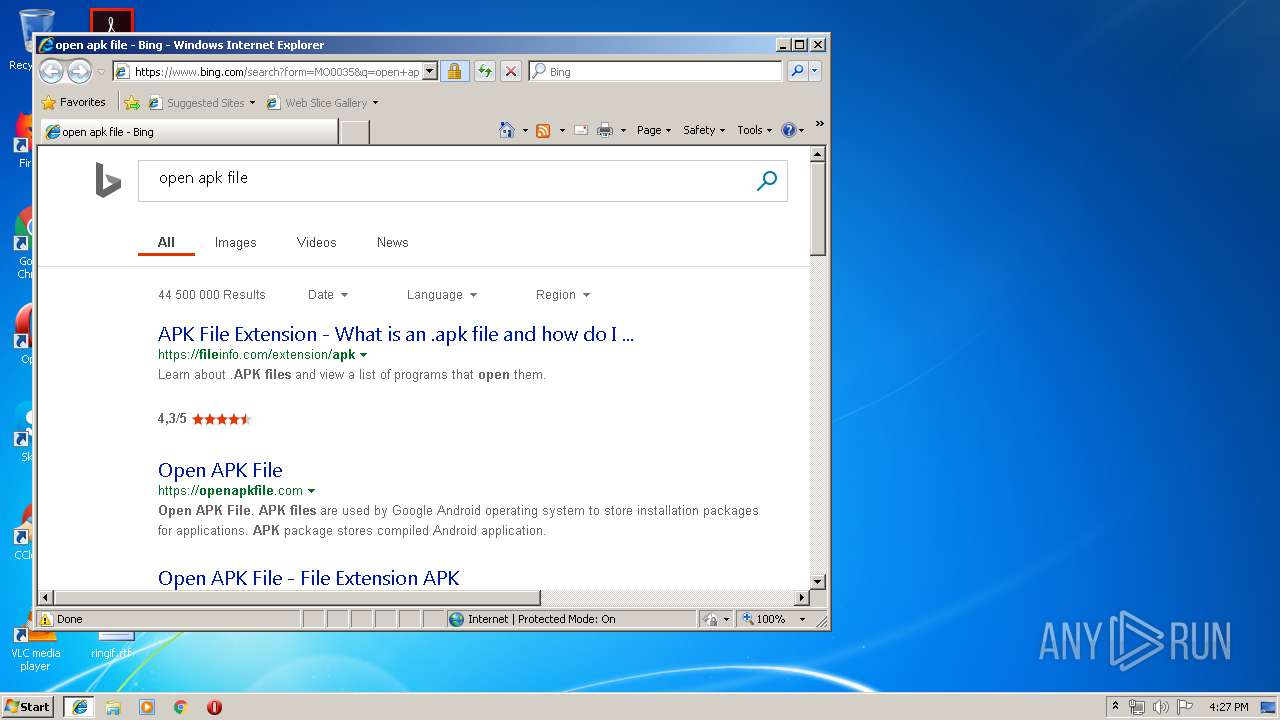Image resolution: width=1280 pixels, height=720 pixels.
Task: Switch to the Videos search tab
Action: 317,242
